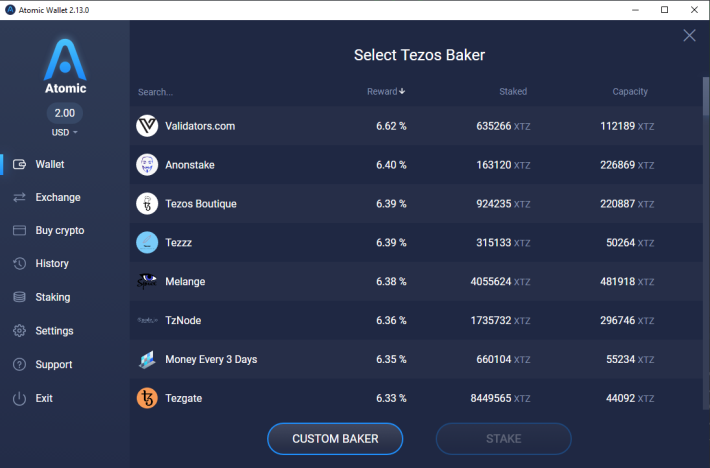The image size is (710, 468).
Task: Open History menu item
Action: (x=52, y=263)
